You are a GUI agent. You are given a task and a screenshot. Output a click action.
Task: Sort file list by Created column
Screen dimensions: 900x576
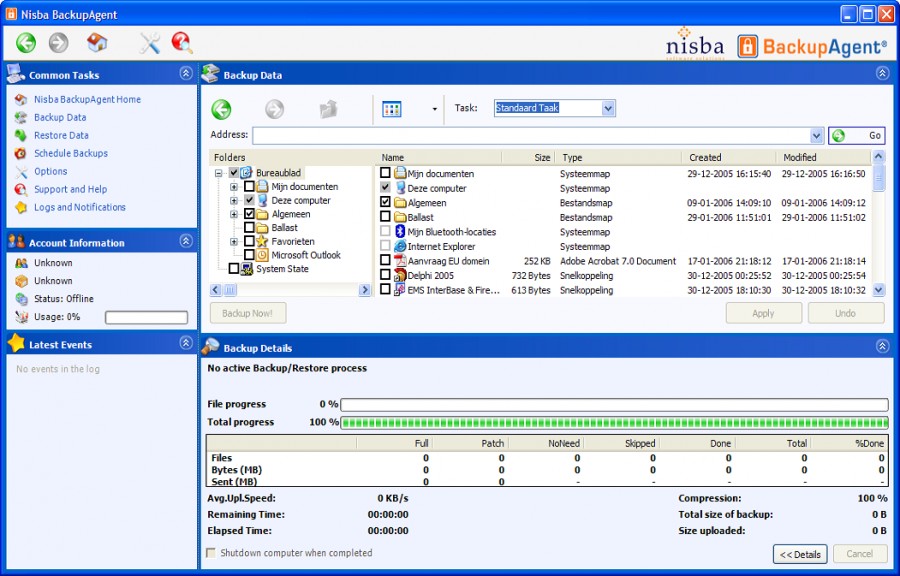click(730, 157)
